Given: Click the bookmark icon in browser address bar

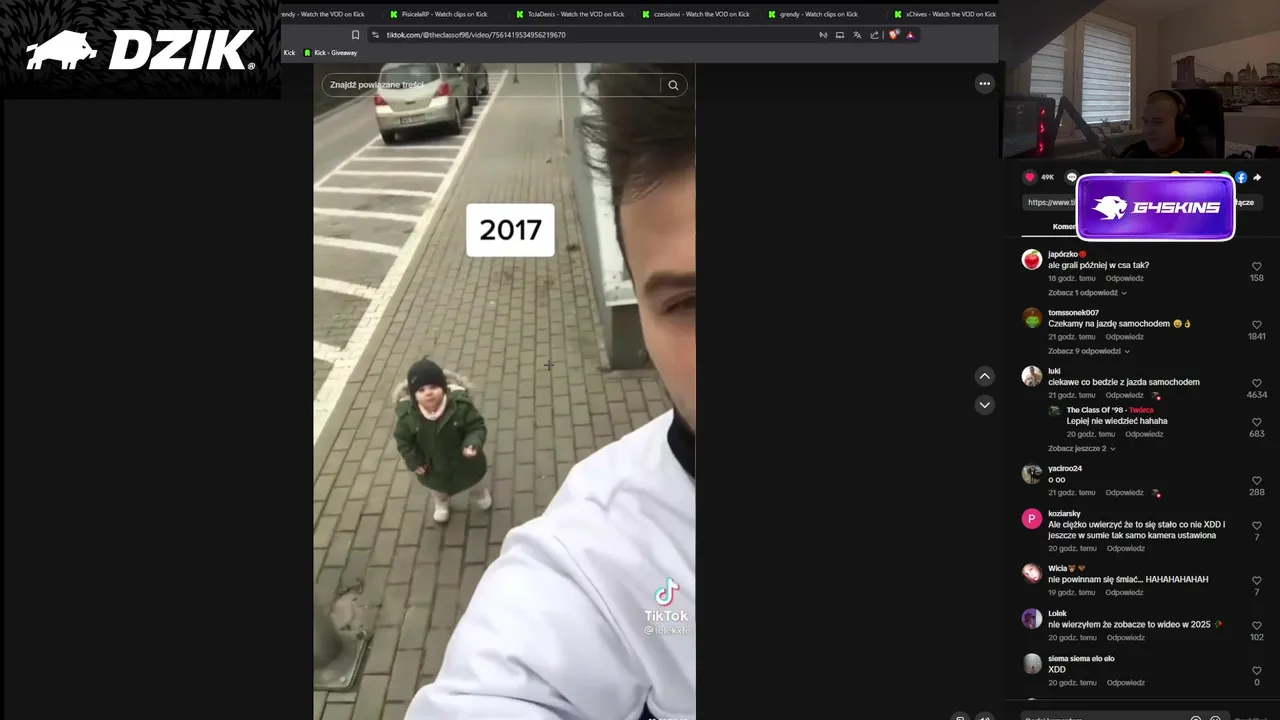Looking at the screenshot, I should pos(355,35).
